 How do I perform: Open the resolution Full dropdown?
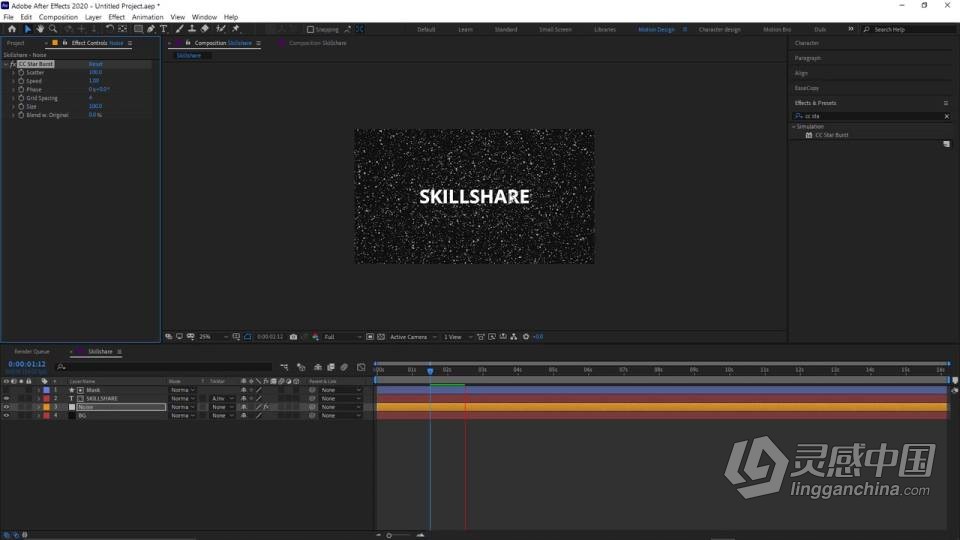point(342,337)
